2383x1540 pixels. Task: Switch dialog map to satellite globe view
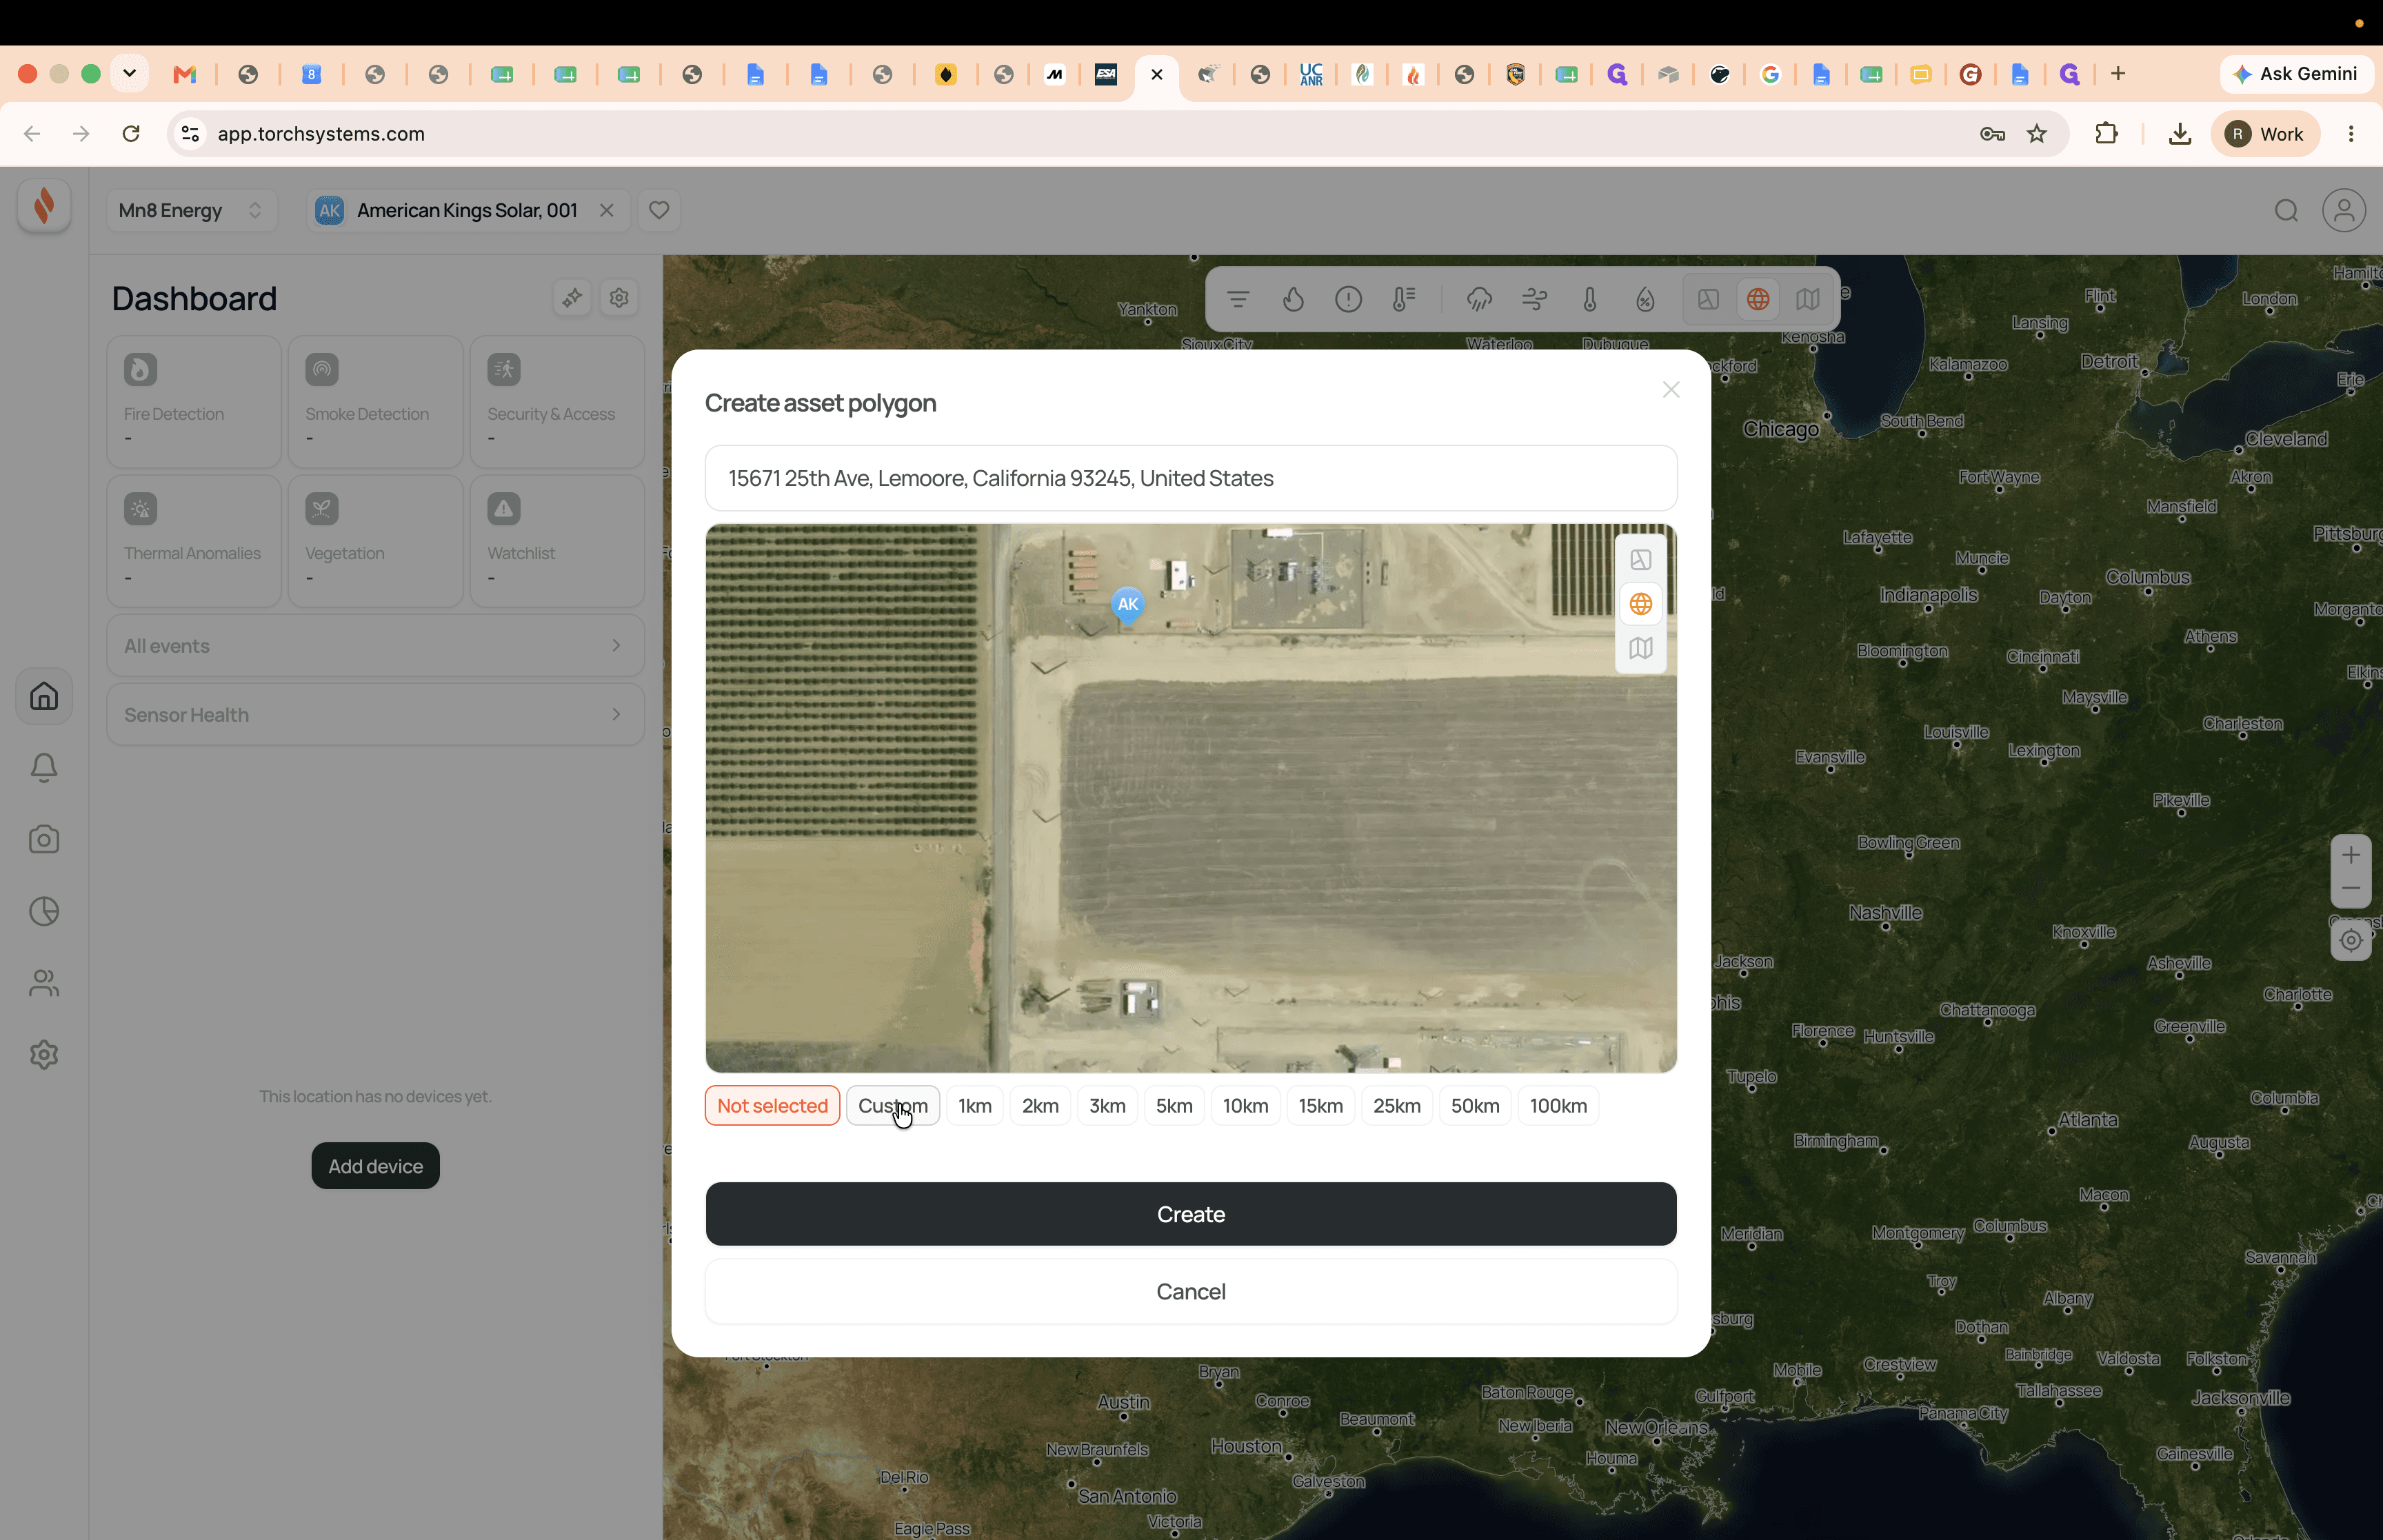point(1640,604)
